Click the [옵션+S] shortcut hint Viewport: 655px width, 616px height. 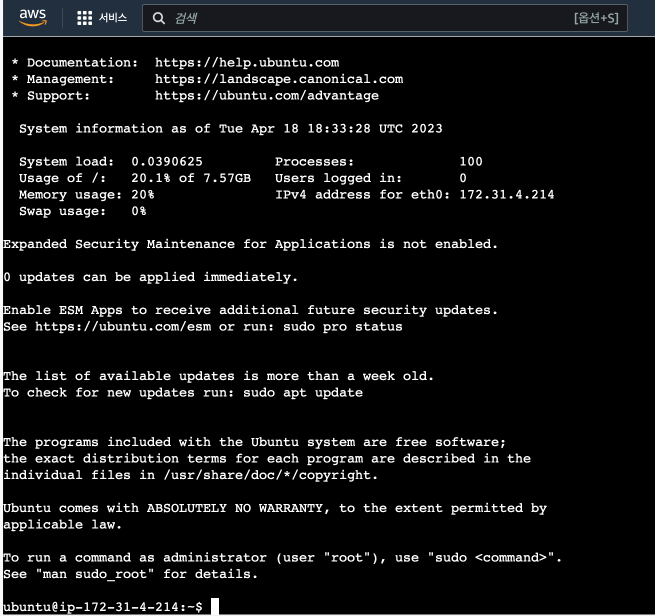click(596, 18)
